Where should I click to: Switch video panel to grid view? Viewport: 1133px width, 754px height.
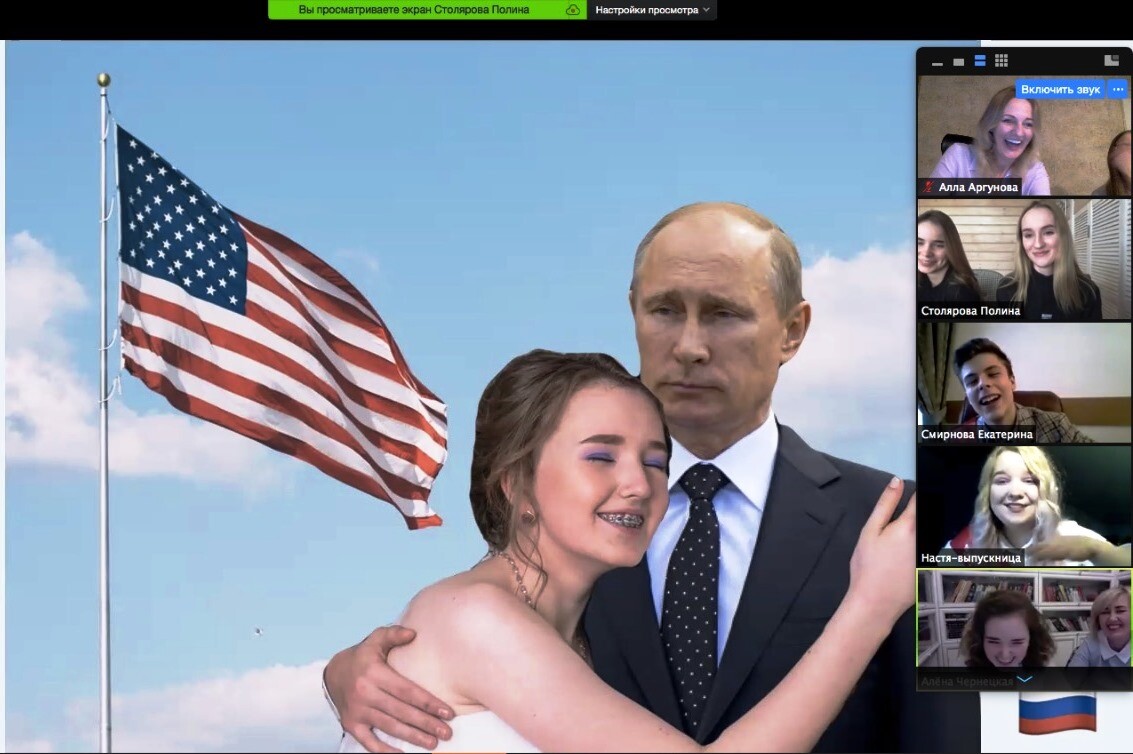tap(1001, 61)
